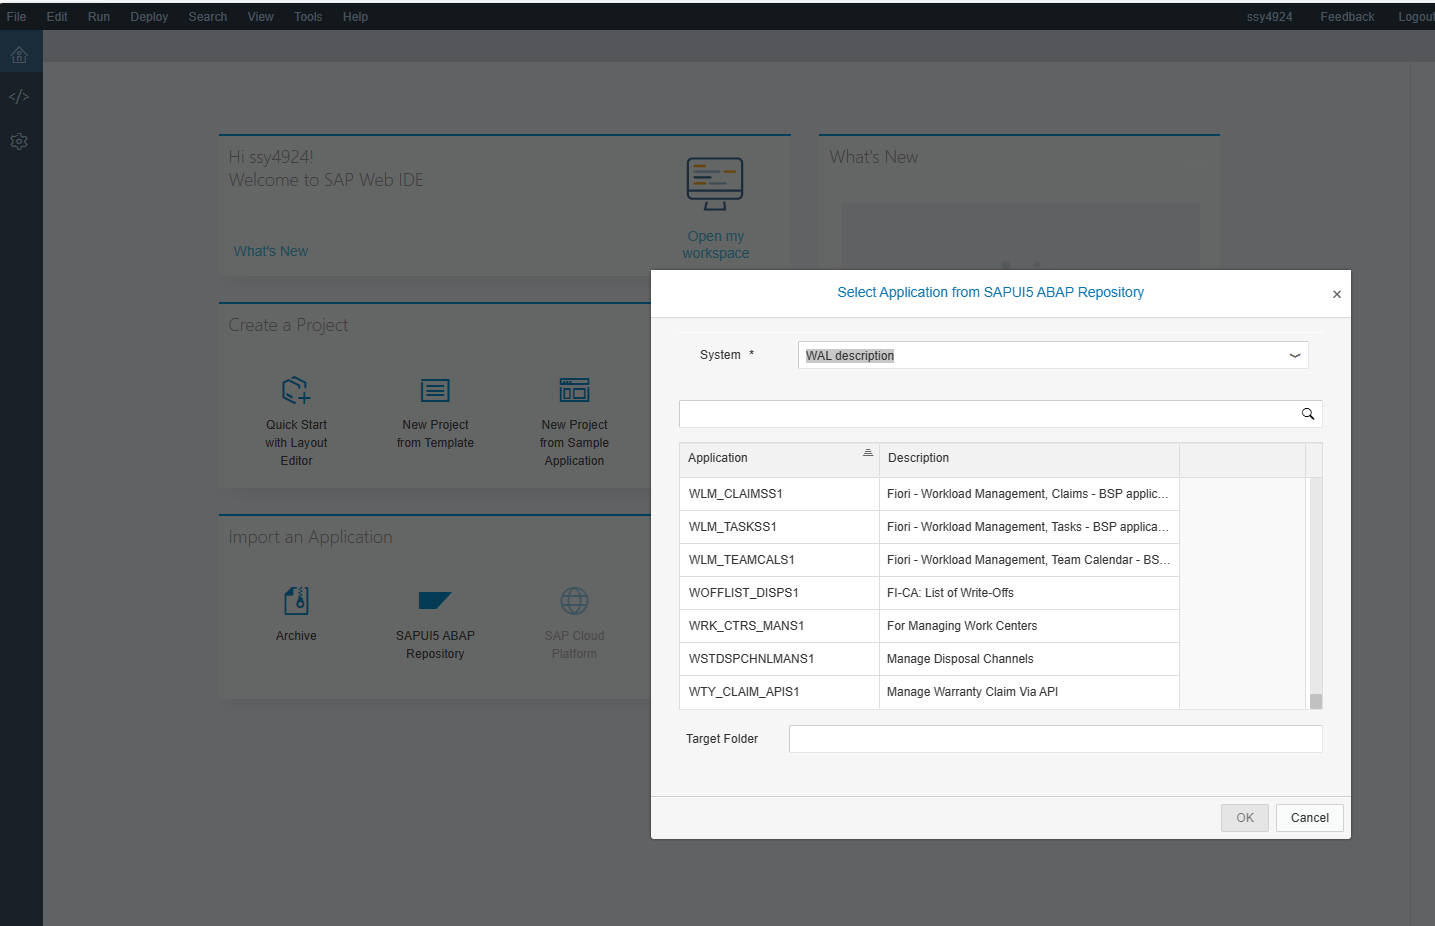The height and width of the screenshot is (926, 1435).
Task: Open the Edit menu
Action: 57,17
